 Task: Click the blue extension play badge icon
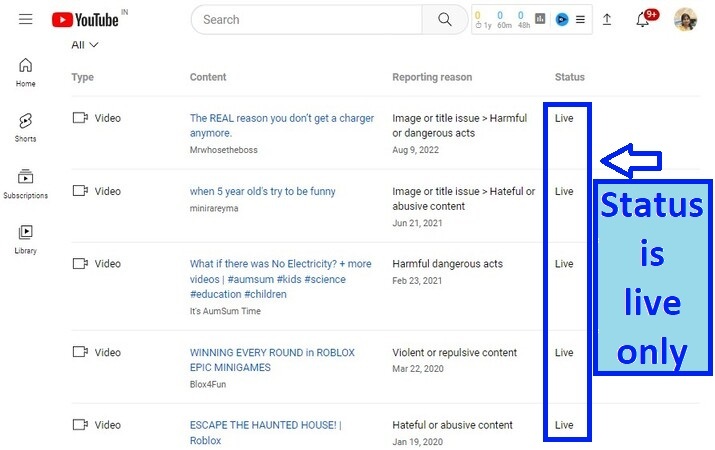tap(562, 19)
